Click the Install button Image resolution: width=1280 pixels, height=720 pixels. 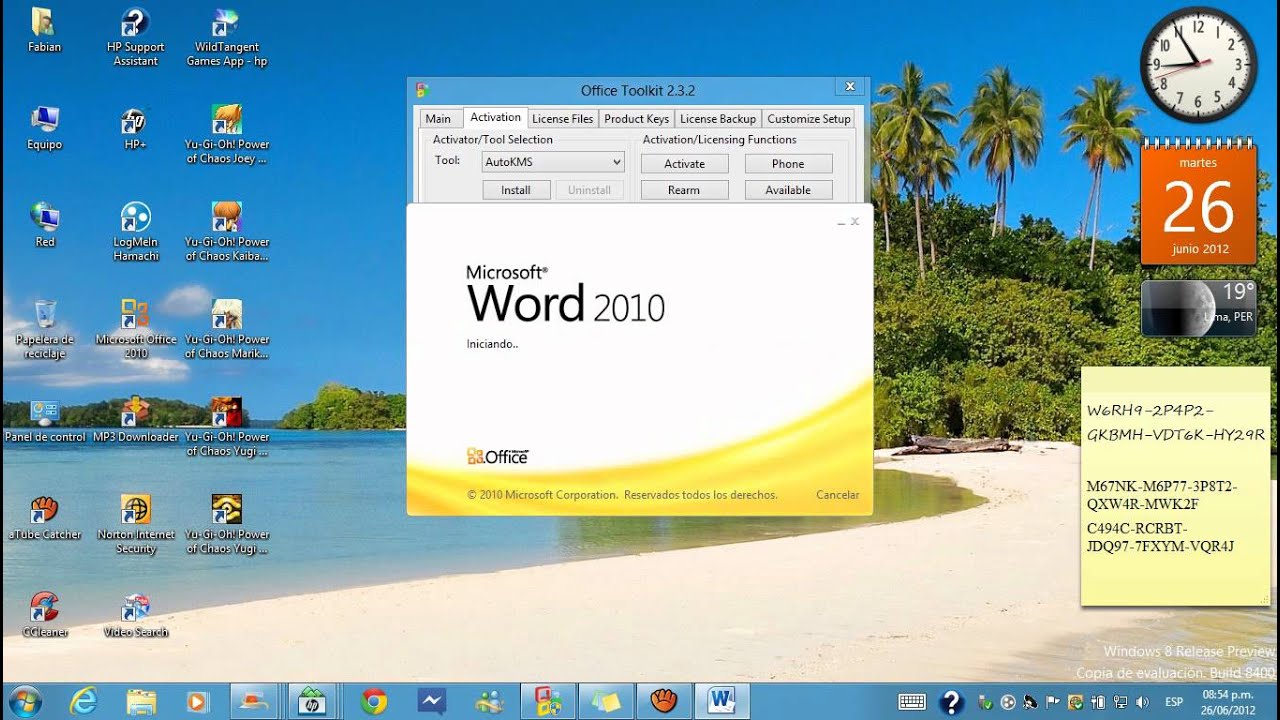[516, 190]
